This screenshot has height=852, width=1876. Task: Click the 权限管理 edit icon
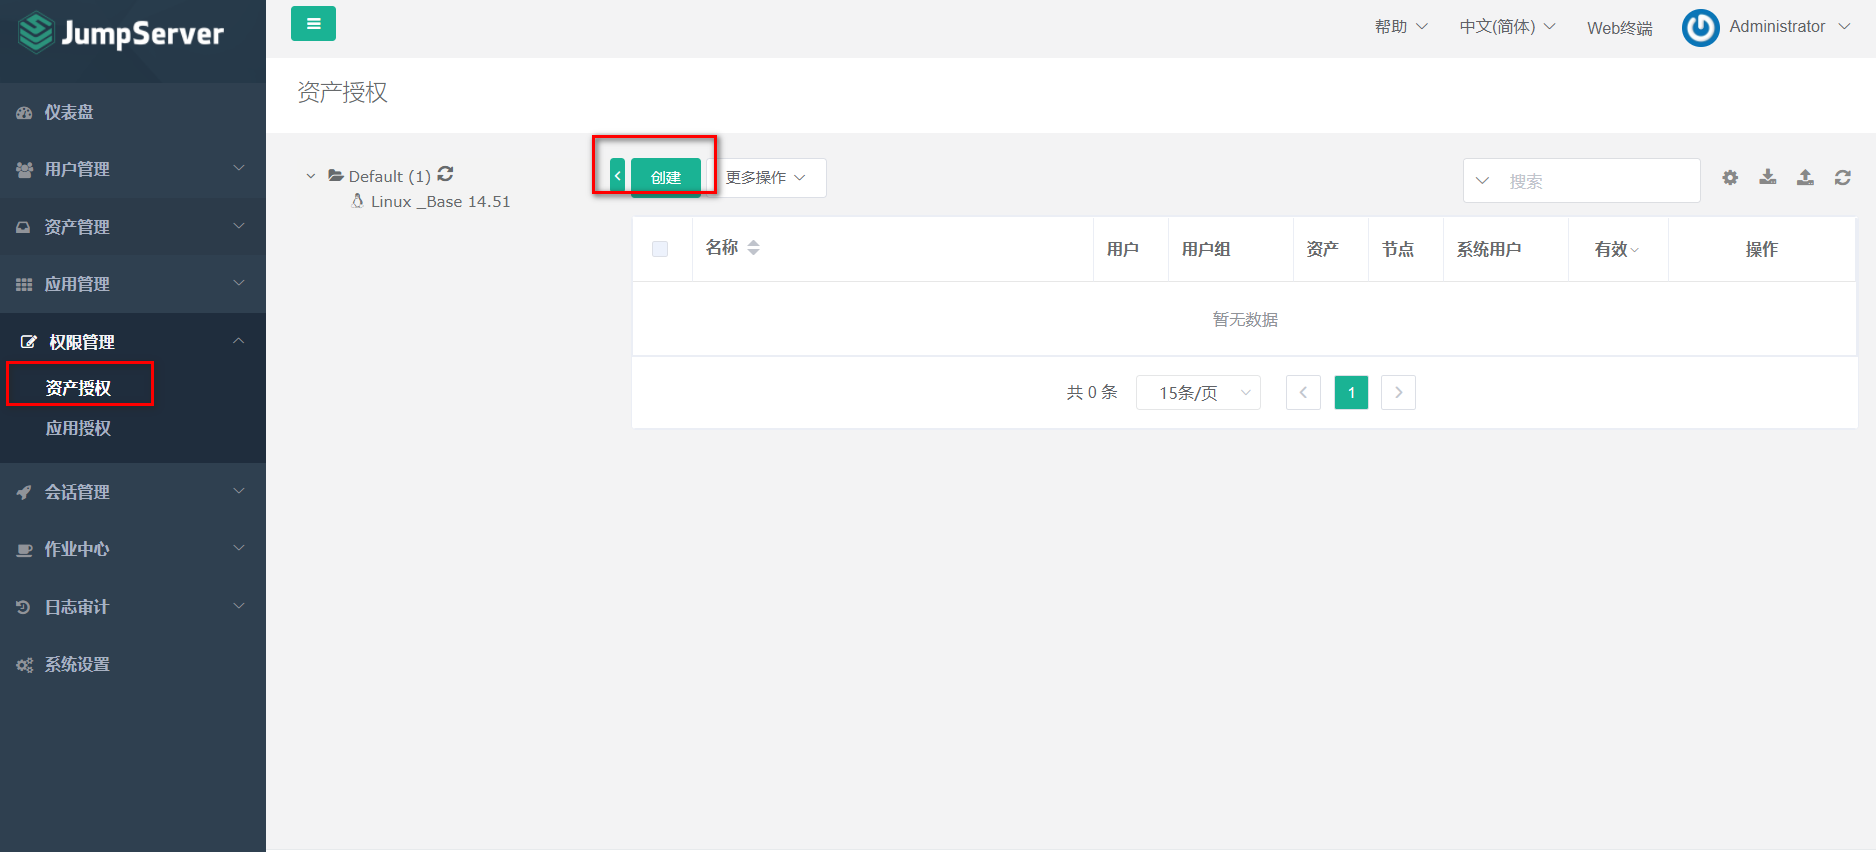click(x=29, y=342)
